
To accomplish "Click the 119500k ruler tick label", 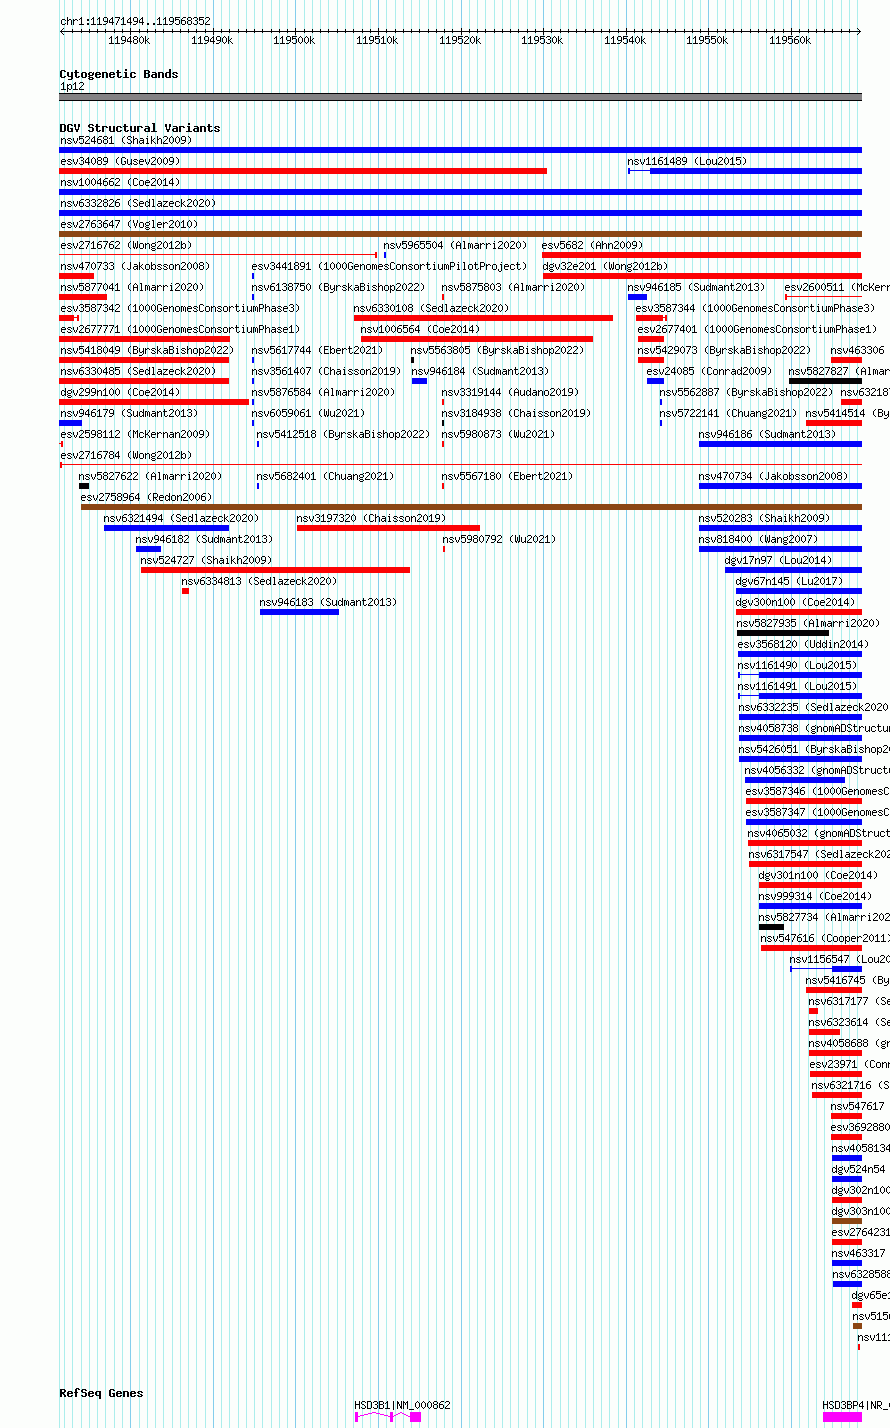I will (293, 40).
